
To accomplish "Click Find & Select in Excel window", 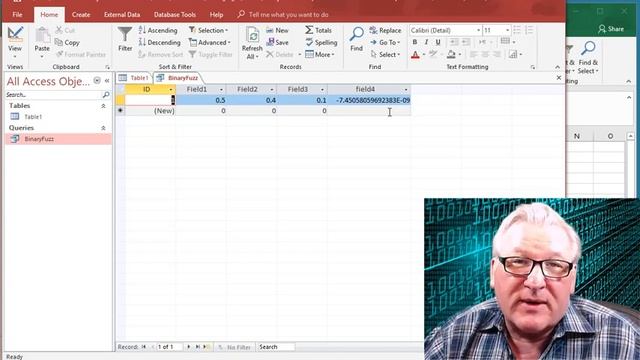I will coord(588,57).
